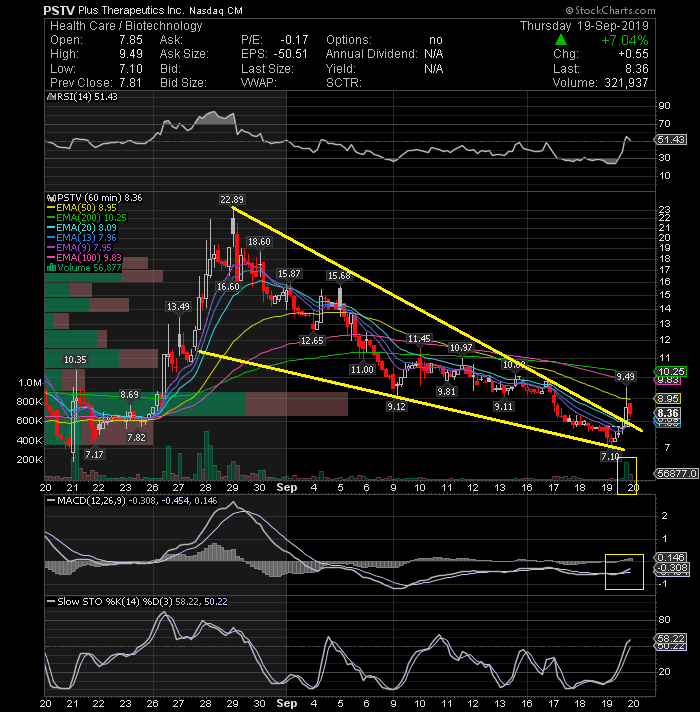The width and height of the screenshot is (700, 712).
Task: Click the 9.12 price label on chart
Action: [396, 406]
